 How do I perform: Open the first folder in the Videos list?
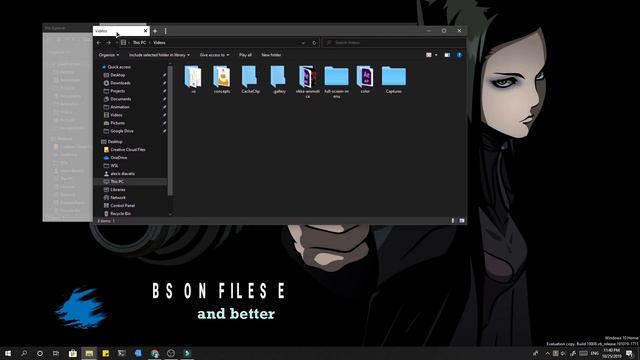click(x=193, y=80)
